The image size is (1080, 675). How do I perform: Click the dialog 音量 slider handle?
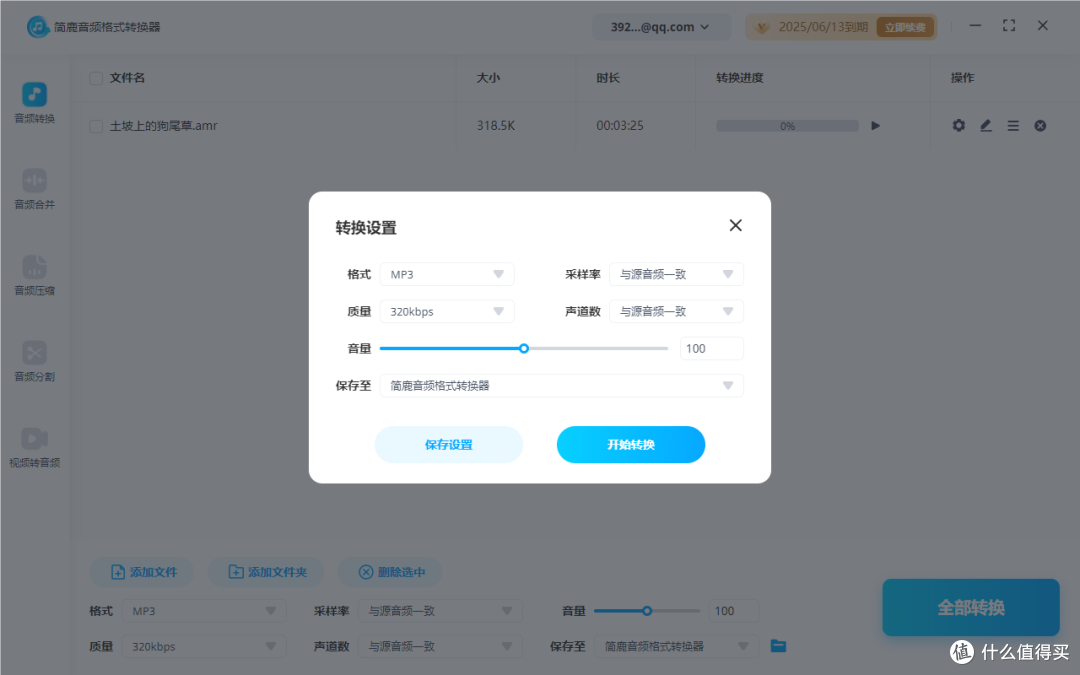[x=524, y=349]
